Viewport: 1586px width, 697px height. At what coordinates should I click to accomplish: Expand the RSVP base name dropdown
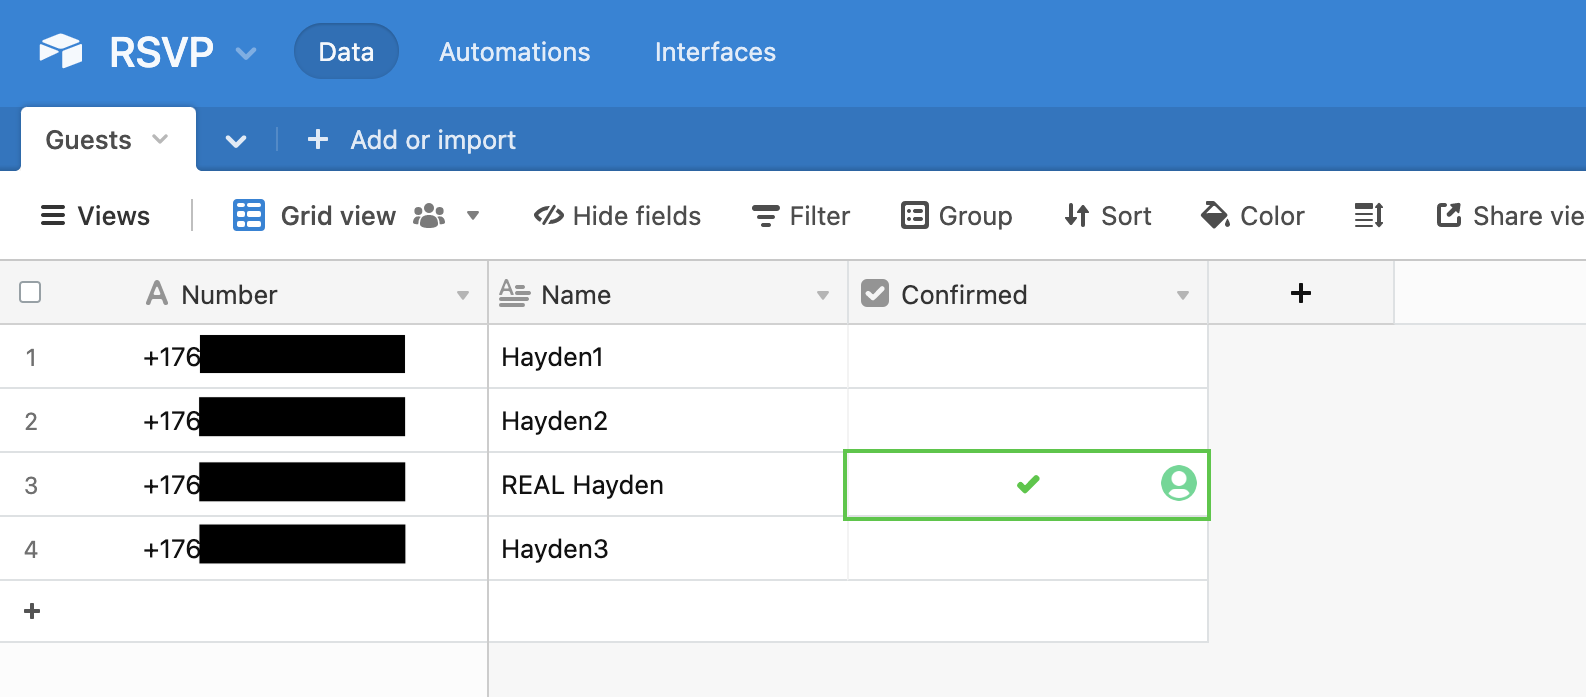pos(246,53)
